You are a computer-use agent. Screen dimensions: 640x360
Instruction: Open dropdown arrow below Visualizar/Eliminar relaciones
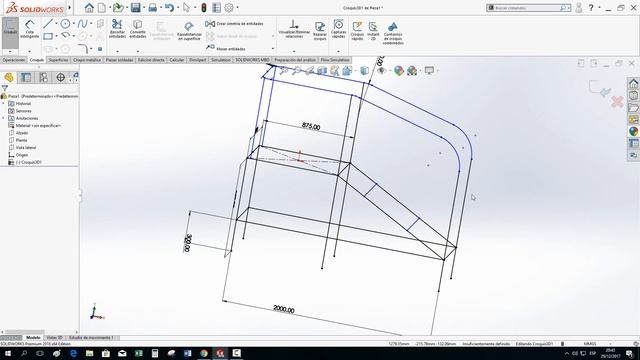click(x=294, y=51)
